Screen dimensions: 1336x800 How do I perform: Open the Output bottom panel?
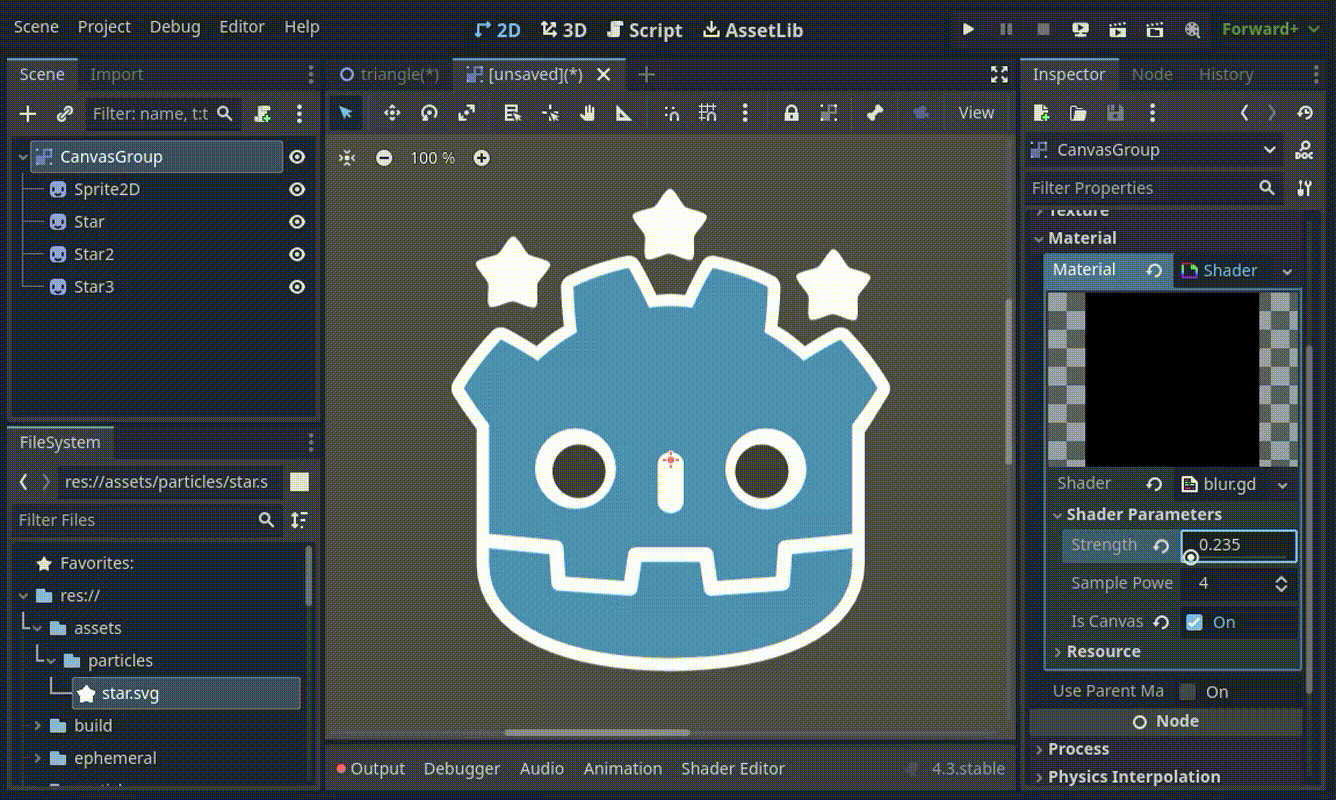[371, 769]
